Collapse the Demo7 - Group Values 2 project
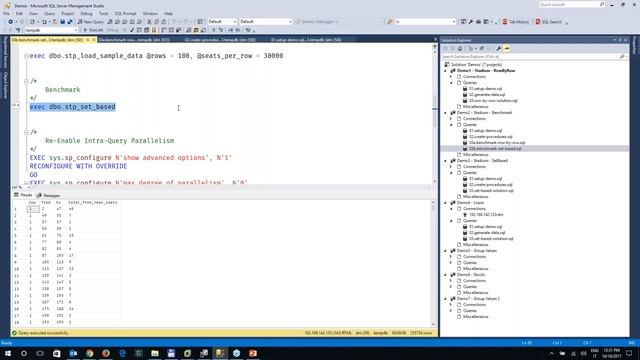 pos(446,299)
